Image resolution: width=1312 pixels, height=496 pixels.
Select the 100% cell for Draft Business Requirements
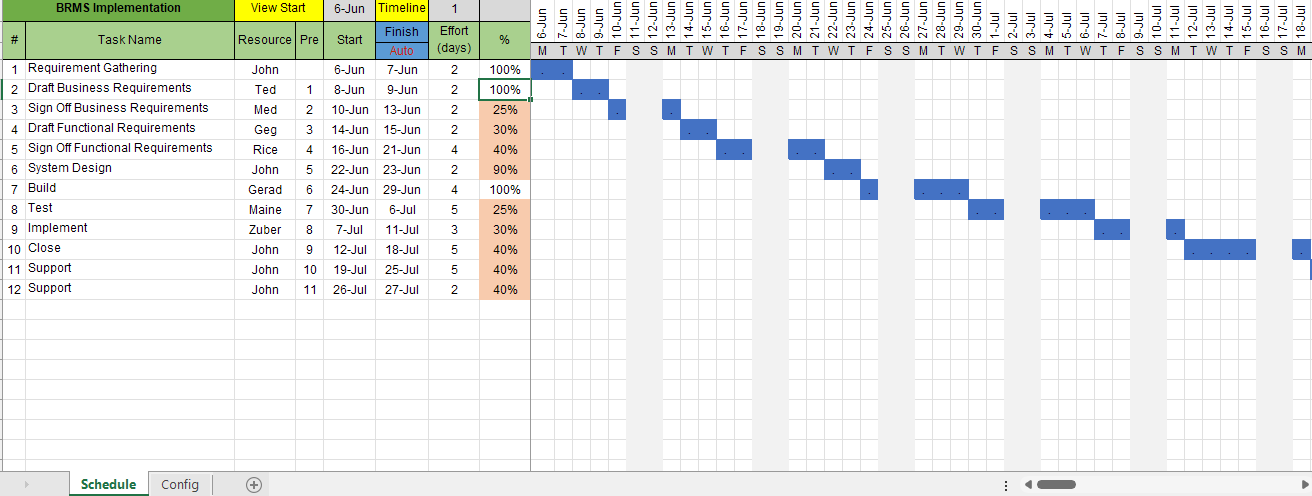pos(505,90)
